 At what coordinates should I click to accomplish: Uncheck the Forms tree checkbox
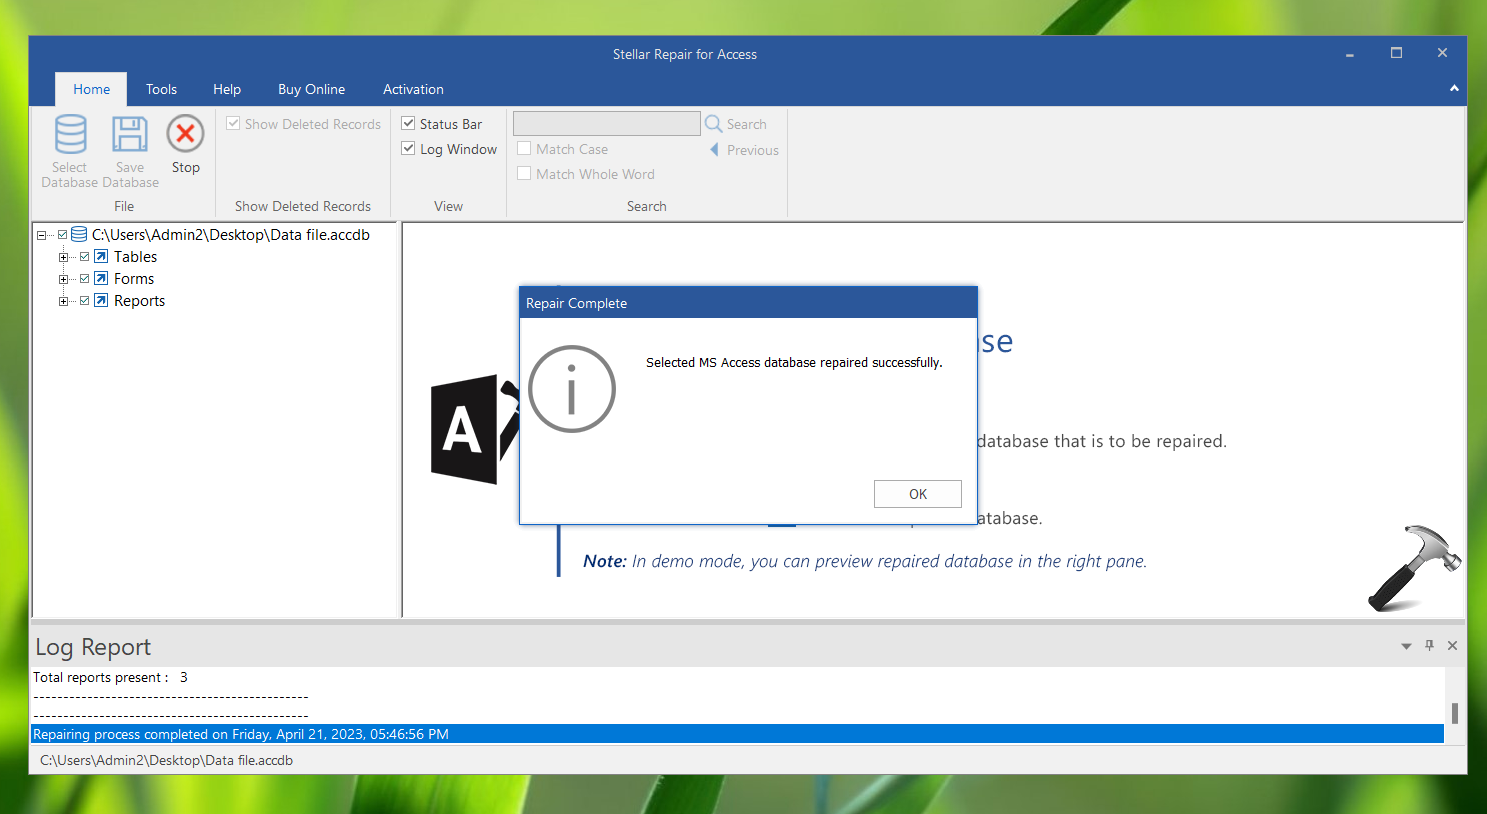85,279
